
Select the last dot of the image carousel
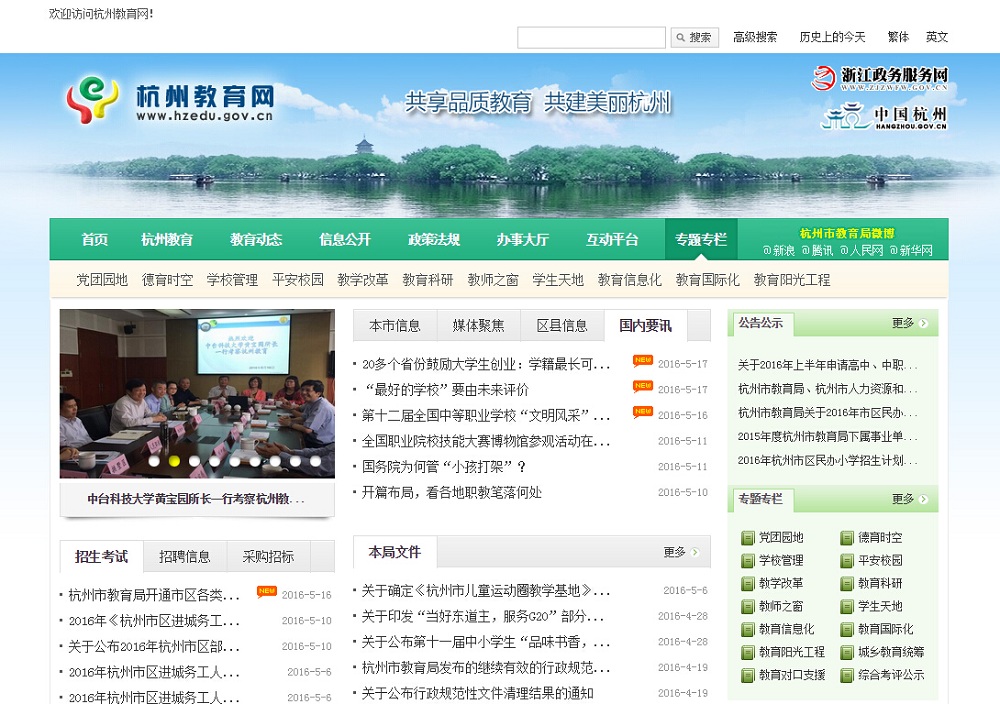tap(315, 461)
